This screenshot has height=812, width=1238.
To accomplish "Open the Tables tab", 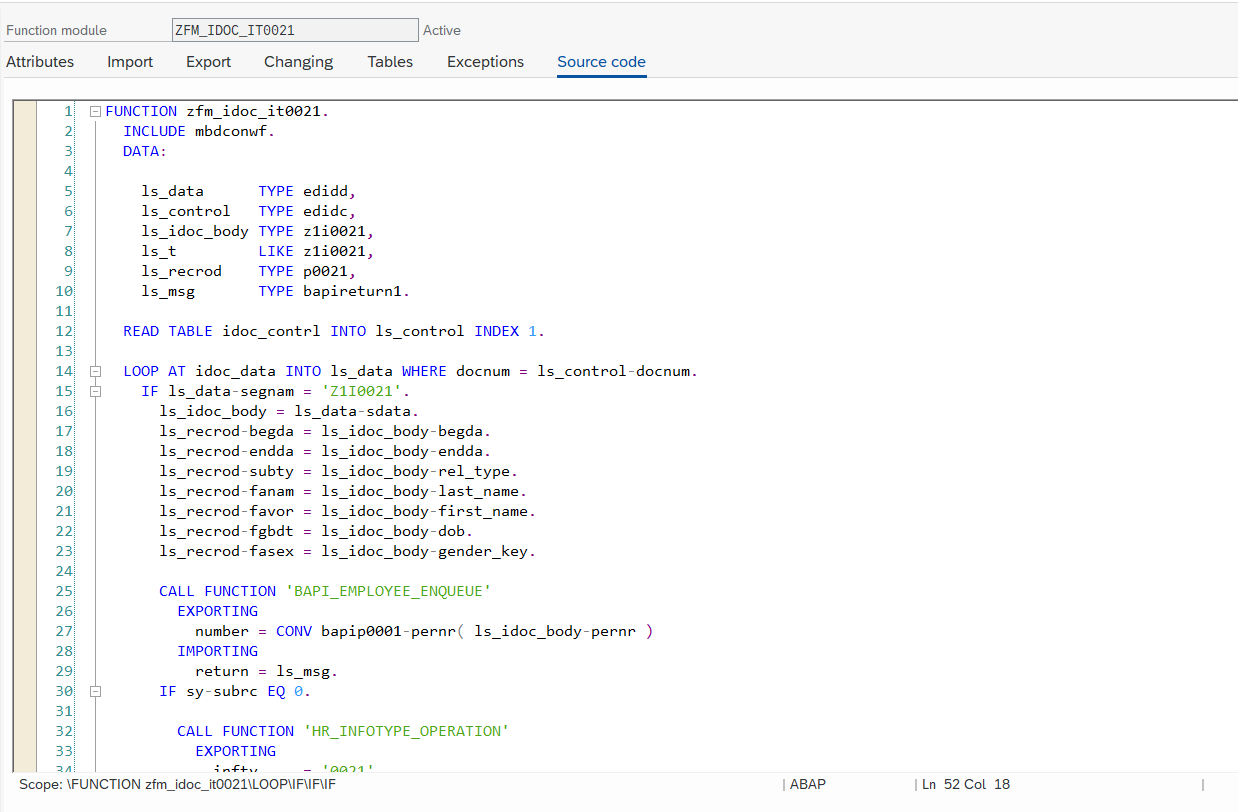I will 390,62.
